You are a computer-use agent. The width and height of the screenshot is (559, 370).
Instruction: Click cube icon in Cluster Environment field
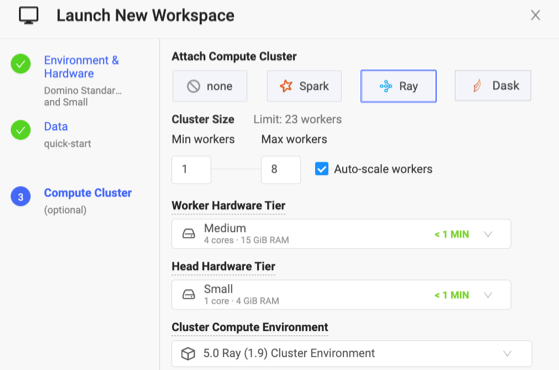[188, 354]
